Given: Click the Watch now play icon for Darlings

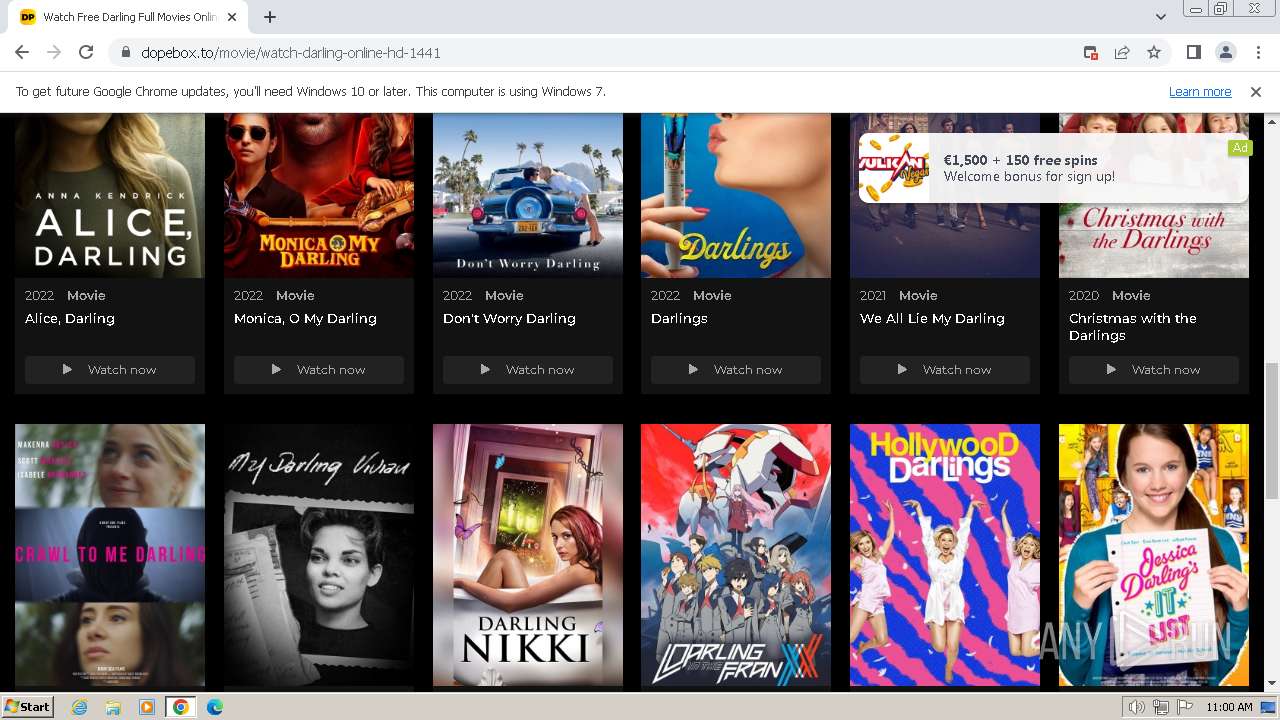Looking at the screenshot, I should pyautogui.click(x=693, y=370).
